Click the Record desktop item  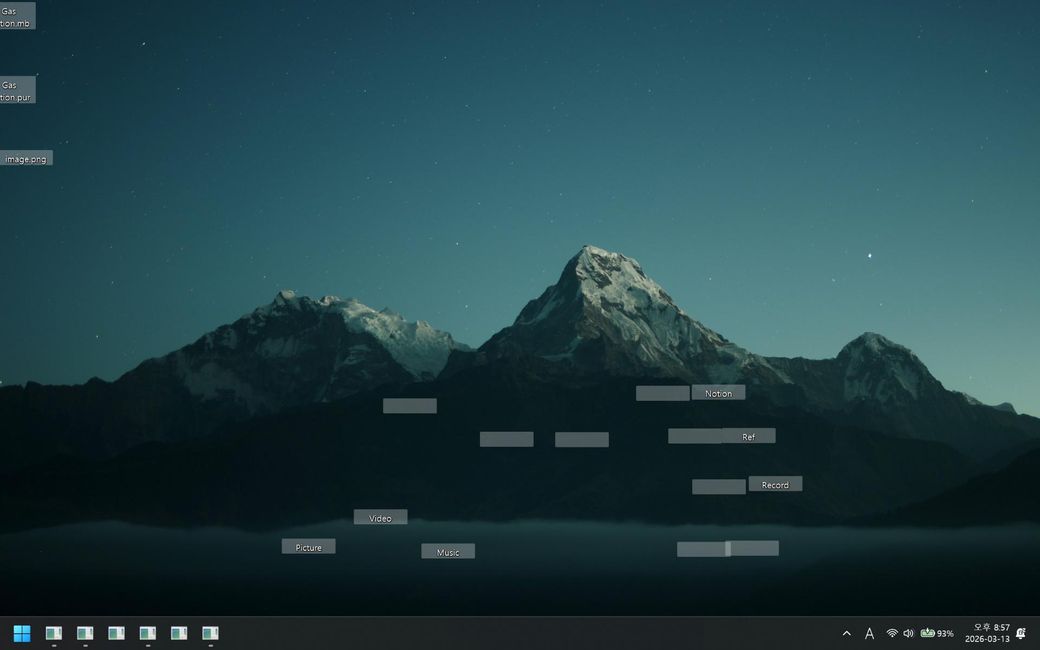click(775, 484)
